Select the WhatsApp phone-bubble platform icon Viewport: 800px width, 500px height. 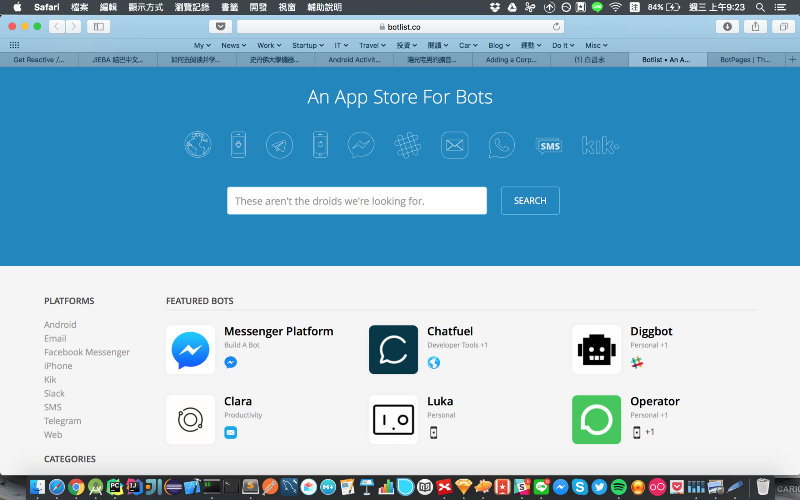[x=501, y=145]
